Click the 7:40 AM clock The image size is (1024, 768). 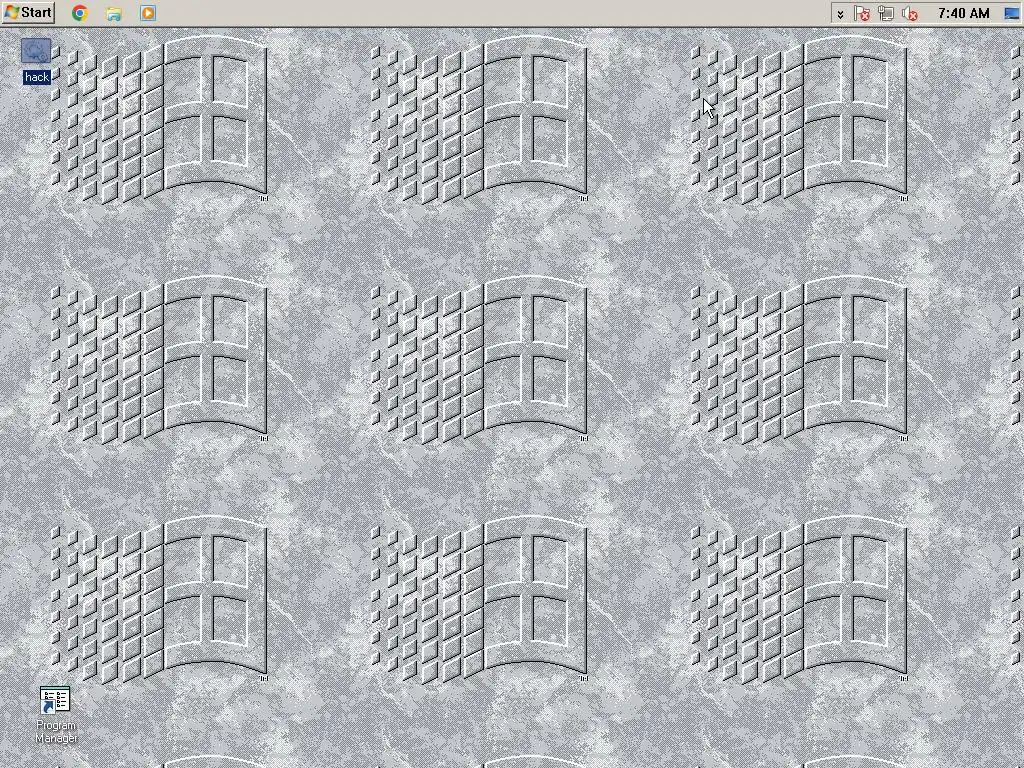click(x=963, y=13)
